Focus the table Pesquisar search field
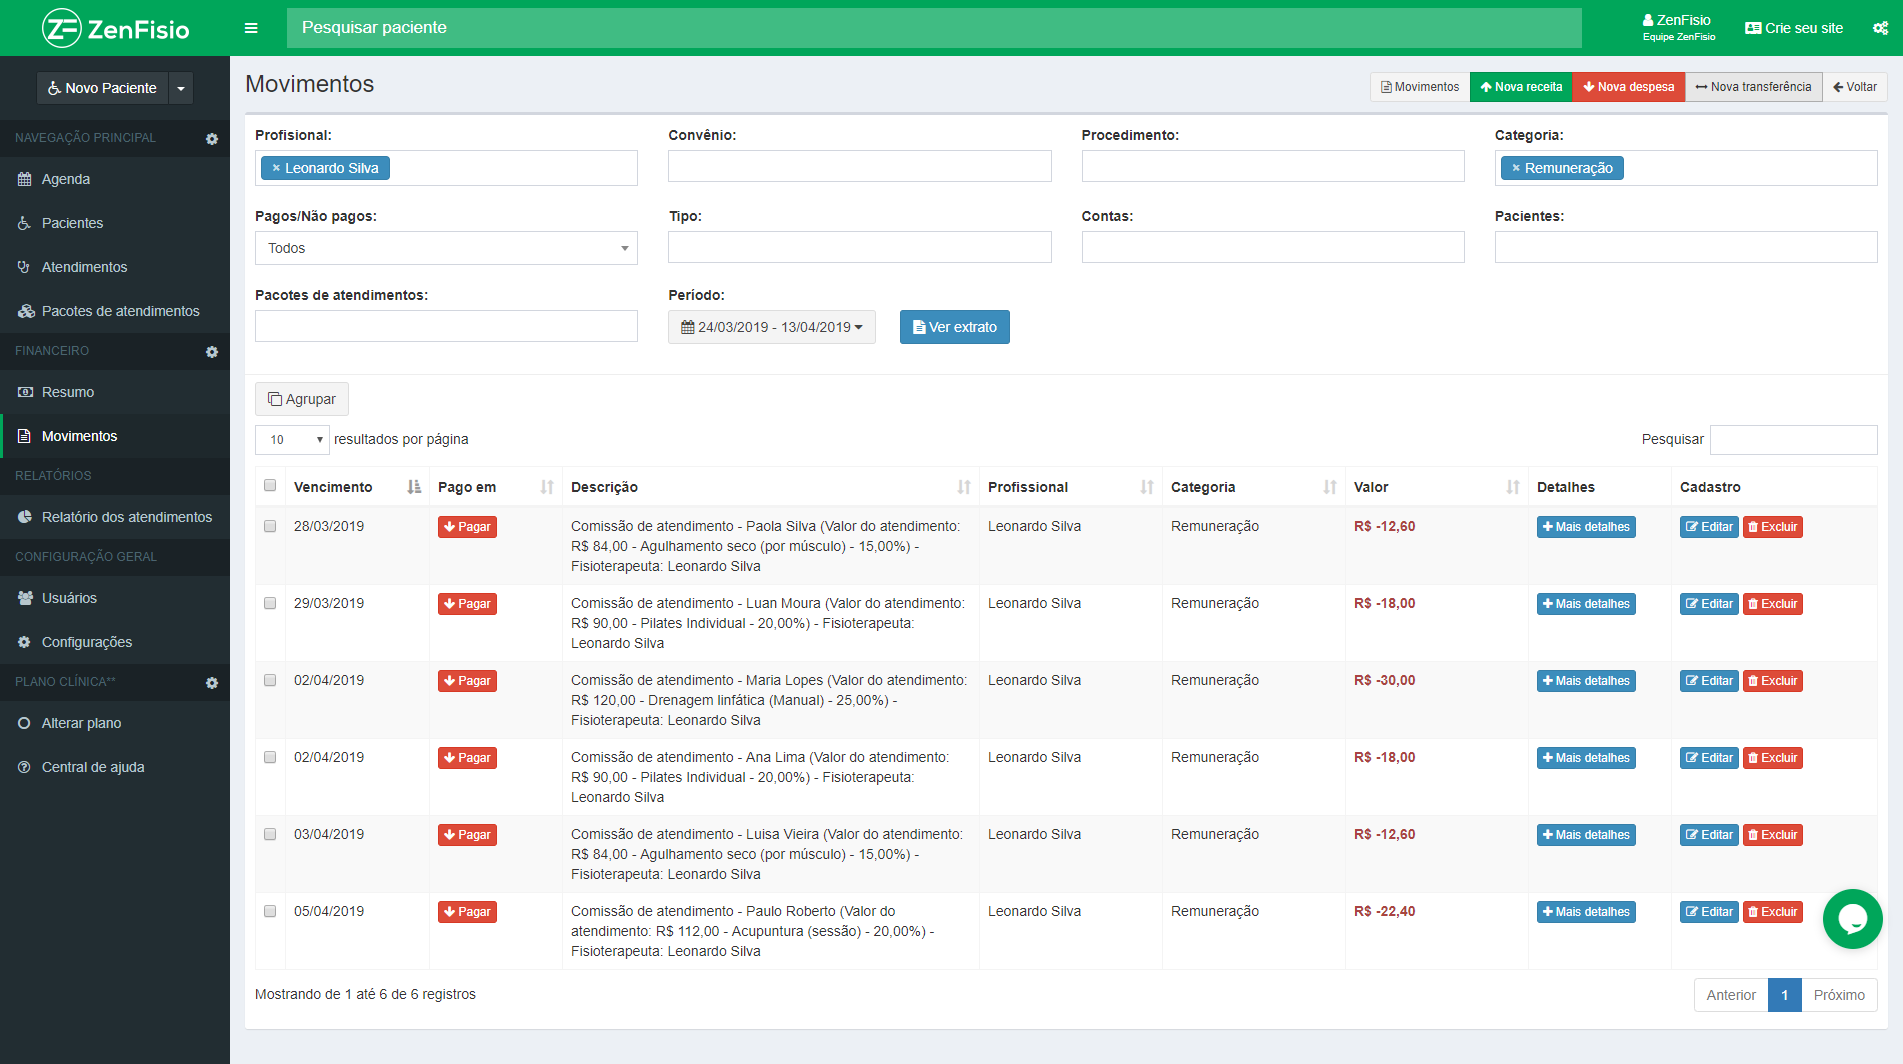Viewport: 1903px width, 1064px height. 1793,440
